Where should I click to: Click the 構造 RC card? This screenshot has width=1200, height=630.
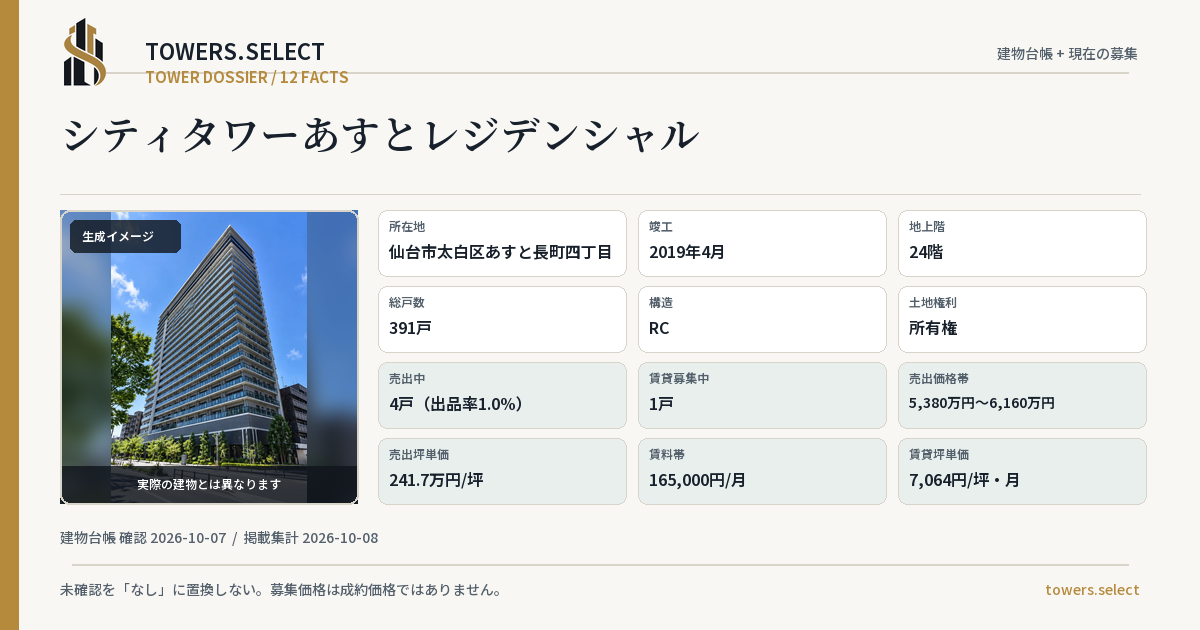click(762, 319)
